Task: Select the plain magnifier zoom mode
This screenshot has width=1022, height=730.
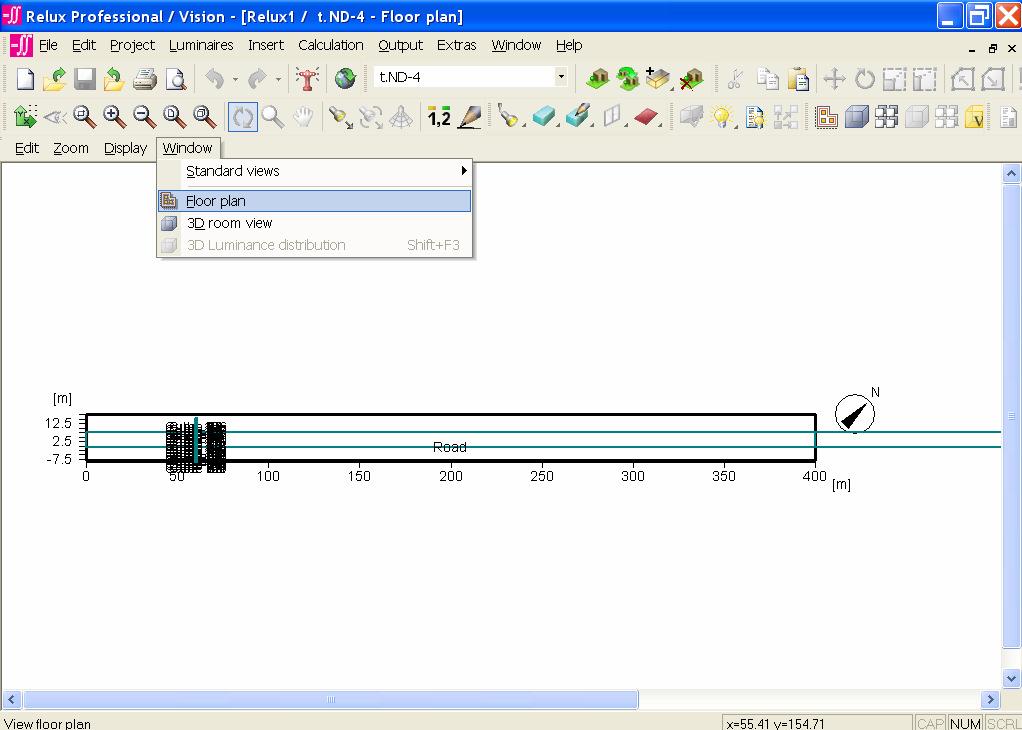Action: pos(272,117)
